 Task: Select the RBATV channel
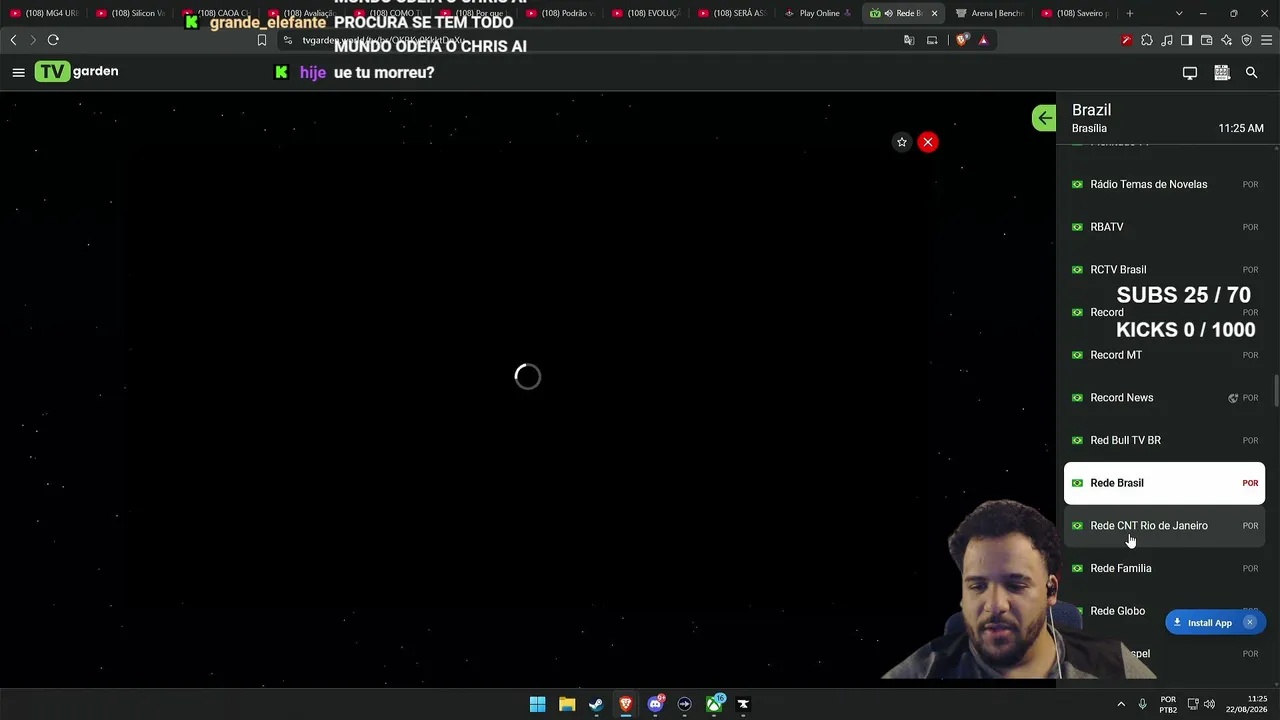pyautogui.click(x=1164, y=227)
